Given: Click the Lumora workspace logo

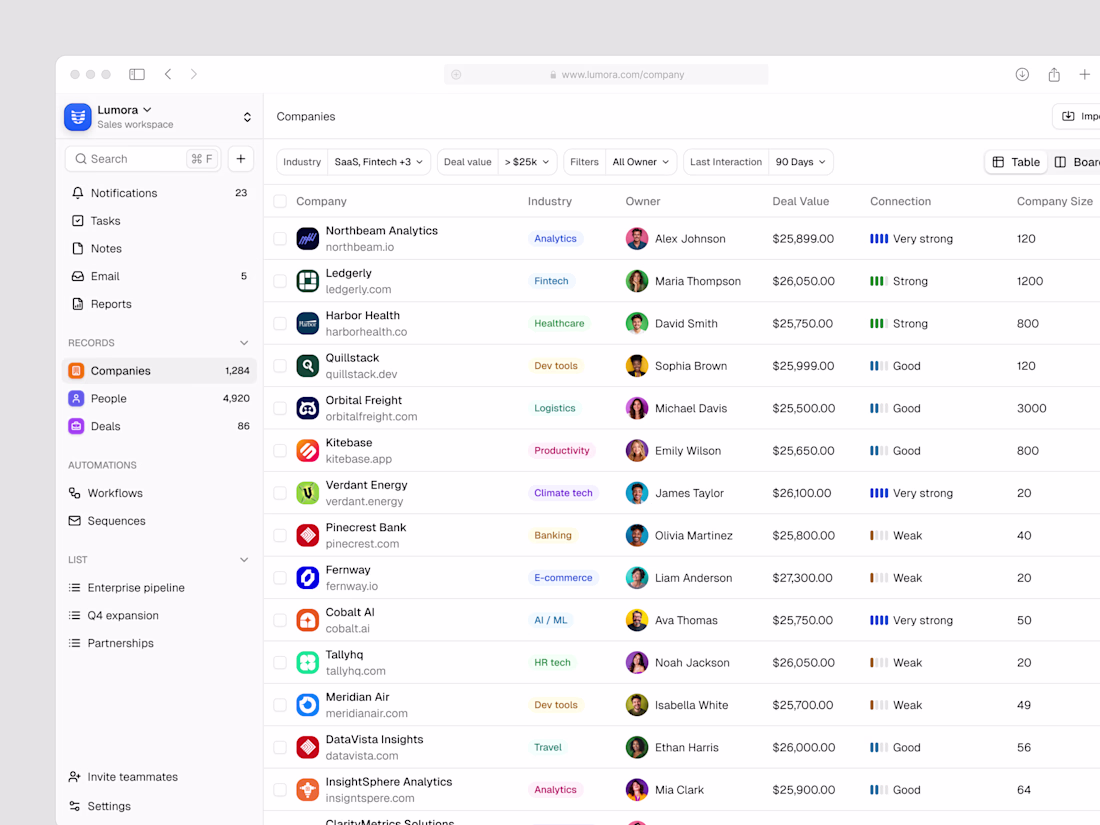Looking at the screenshot, I should pyautogui.click(x=78, y=117).
